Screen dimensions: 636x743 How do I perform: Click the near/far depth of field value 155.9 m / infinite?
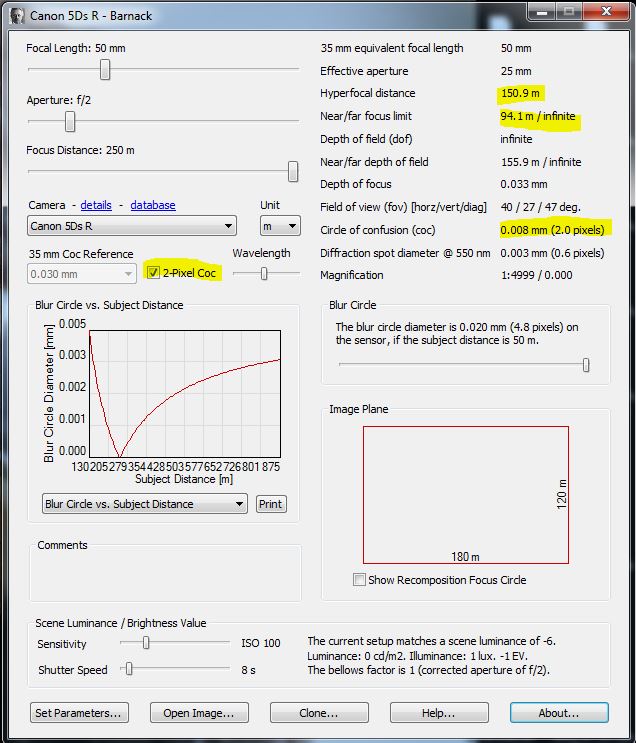[541, 162]
